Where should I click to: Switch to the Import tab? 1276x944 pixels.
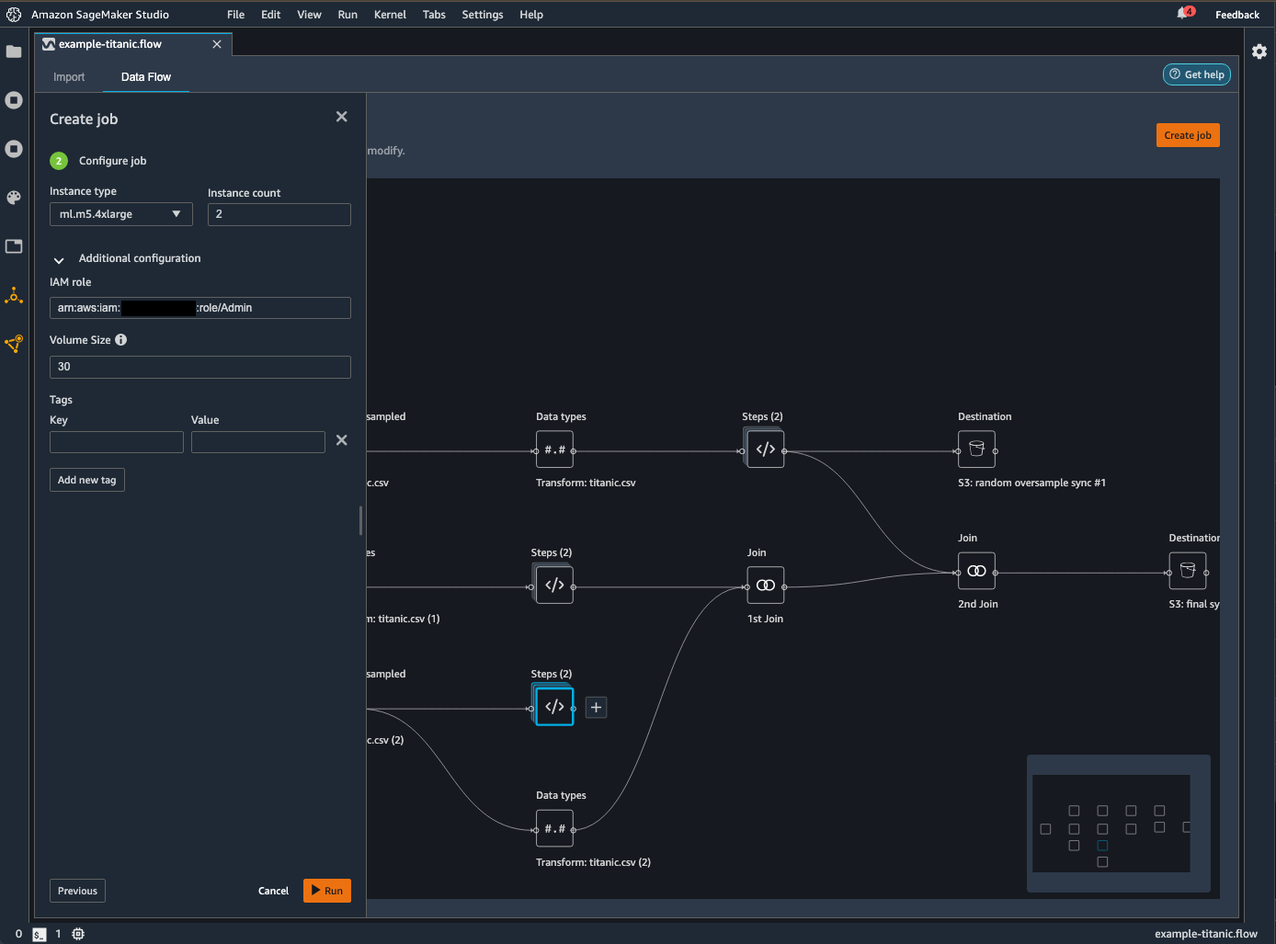point(69,77)
